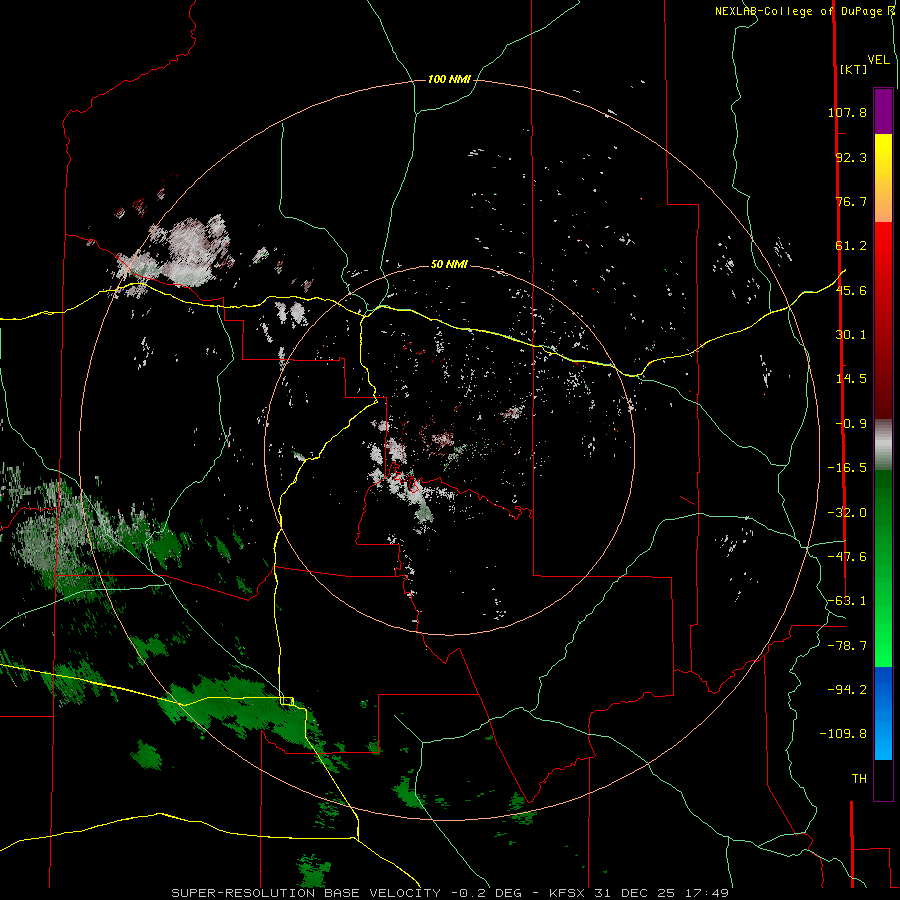Image resolution: width=900 pixels, height=900 pixels.
Task: Click the -109.8 velocity scale value
Action: tap(843, 734)
